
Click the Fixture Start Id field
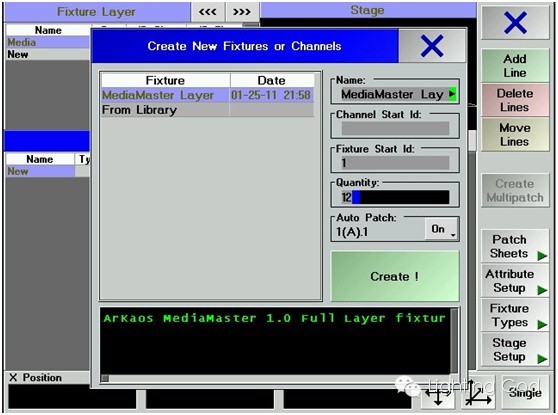pos(395,163)
